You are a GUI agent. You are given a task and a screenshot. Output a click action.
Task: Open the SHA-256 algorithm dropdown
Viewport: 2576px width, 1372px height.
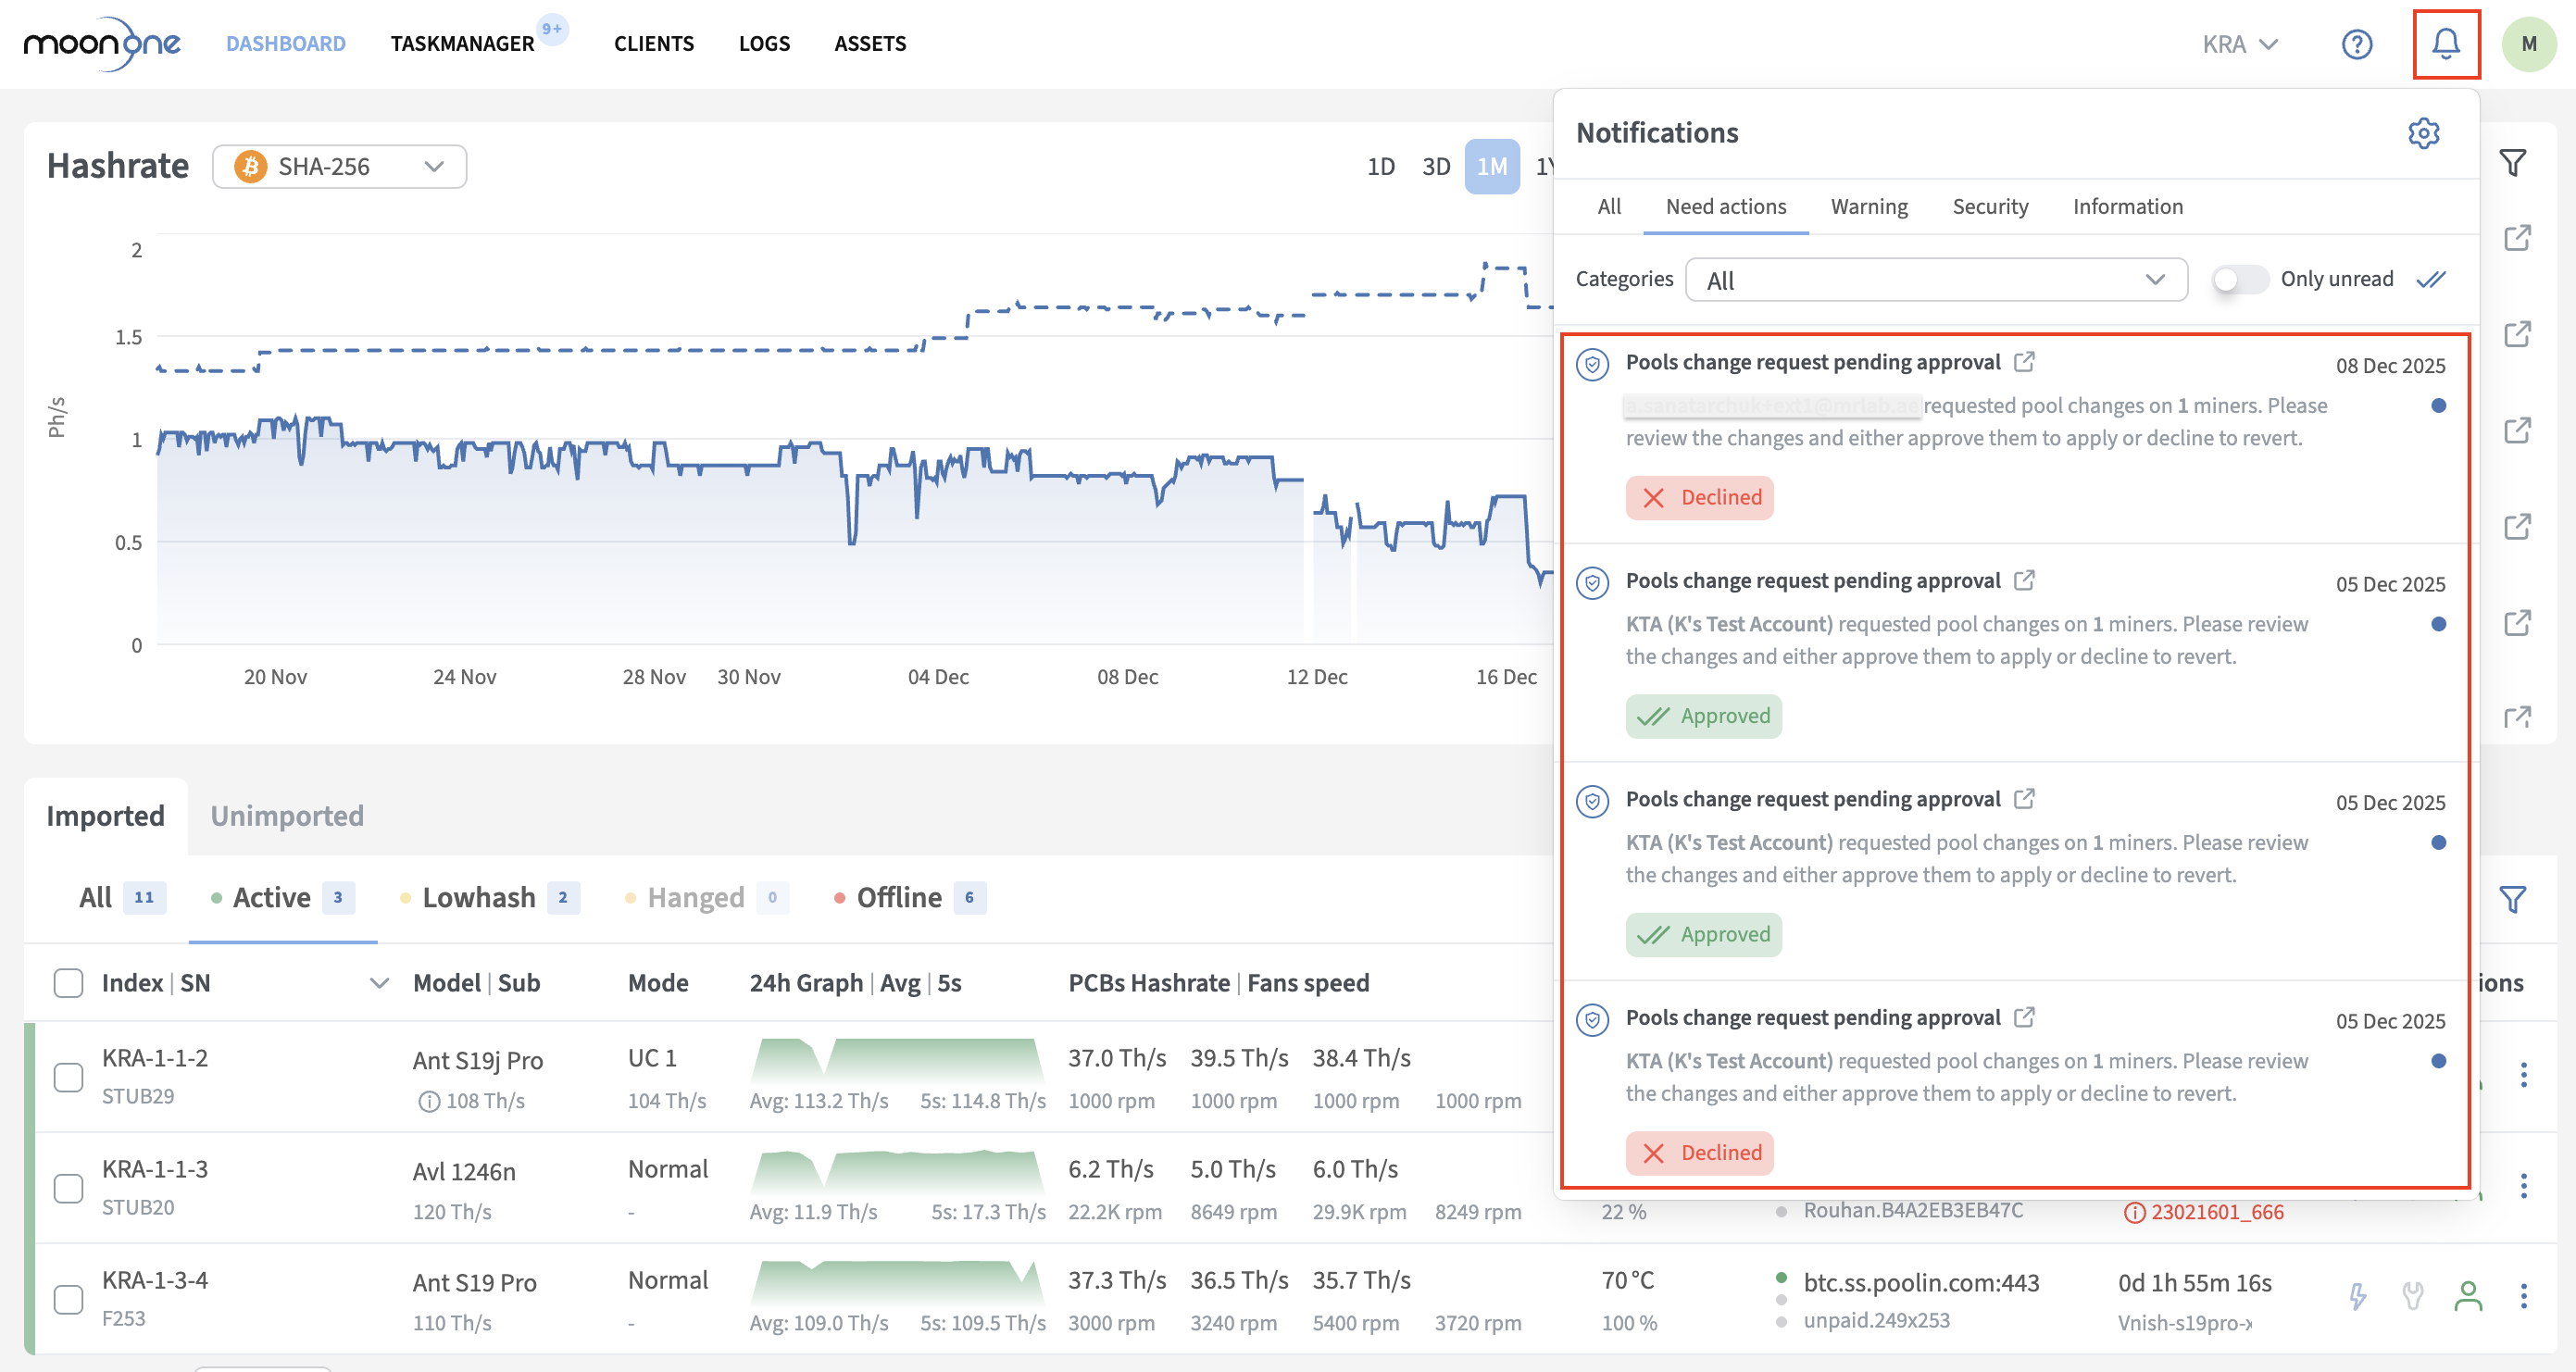pyautogui.click(x=340, y=166)
